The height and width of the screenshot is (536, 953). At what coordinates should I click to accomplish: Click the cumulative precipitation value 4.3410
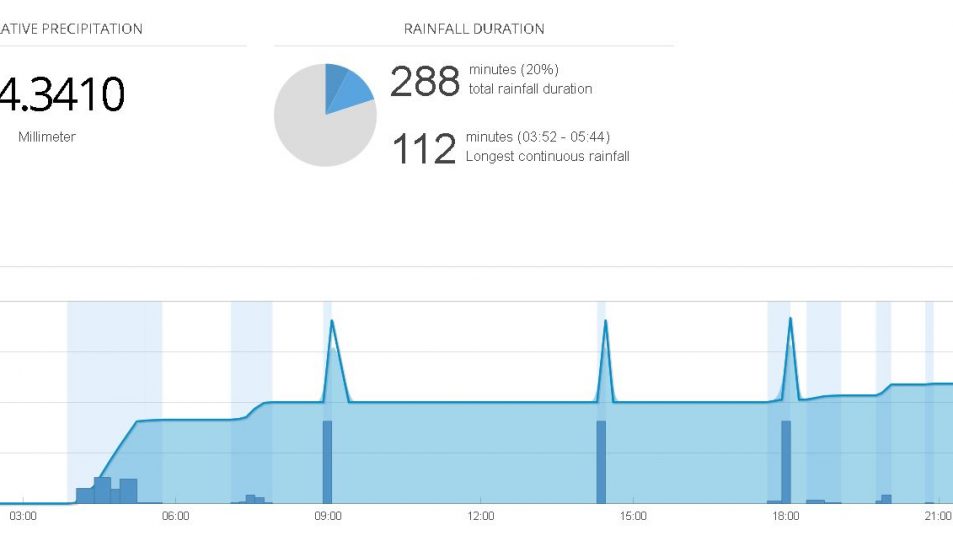tap(62, 95)
